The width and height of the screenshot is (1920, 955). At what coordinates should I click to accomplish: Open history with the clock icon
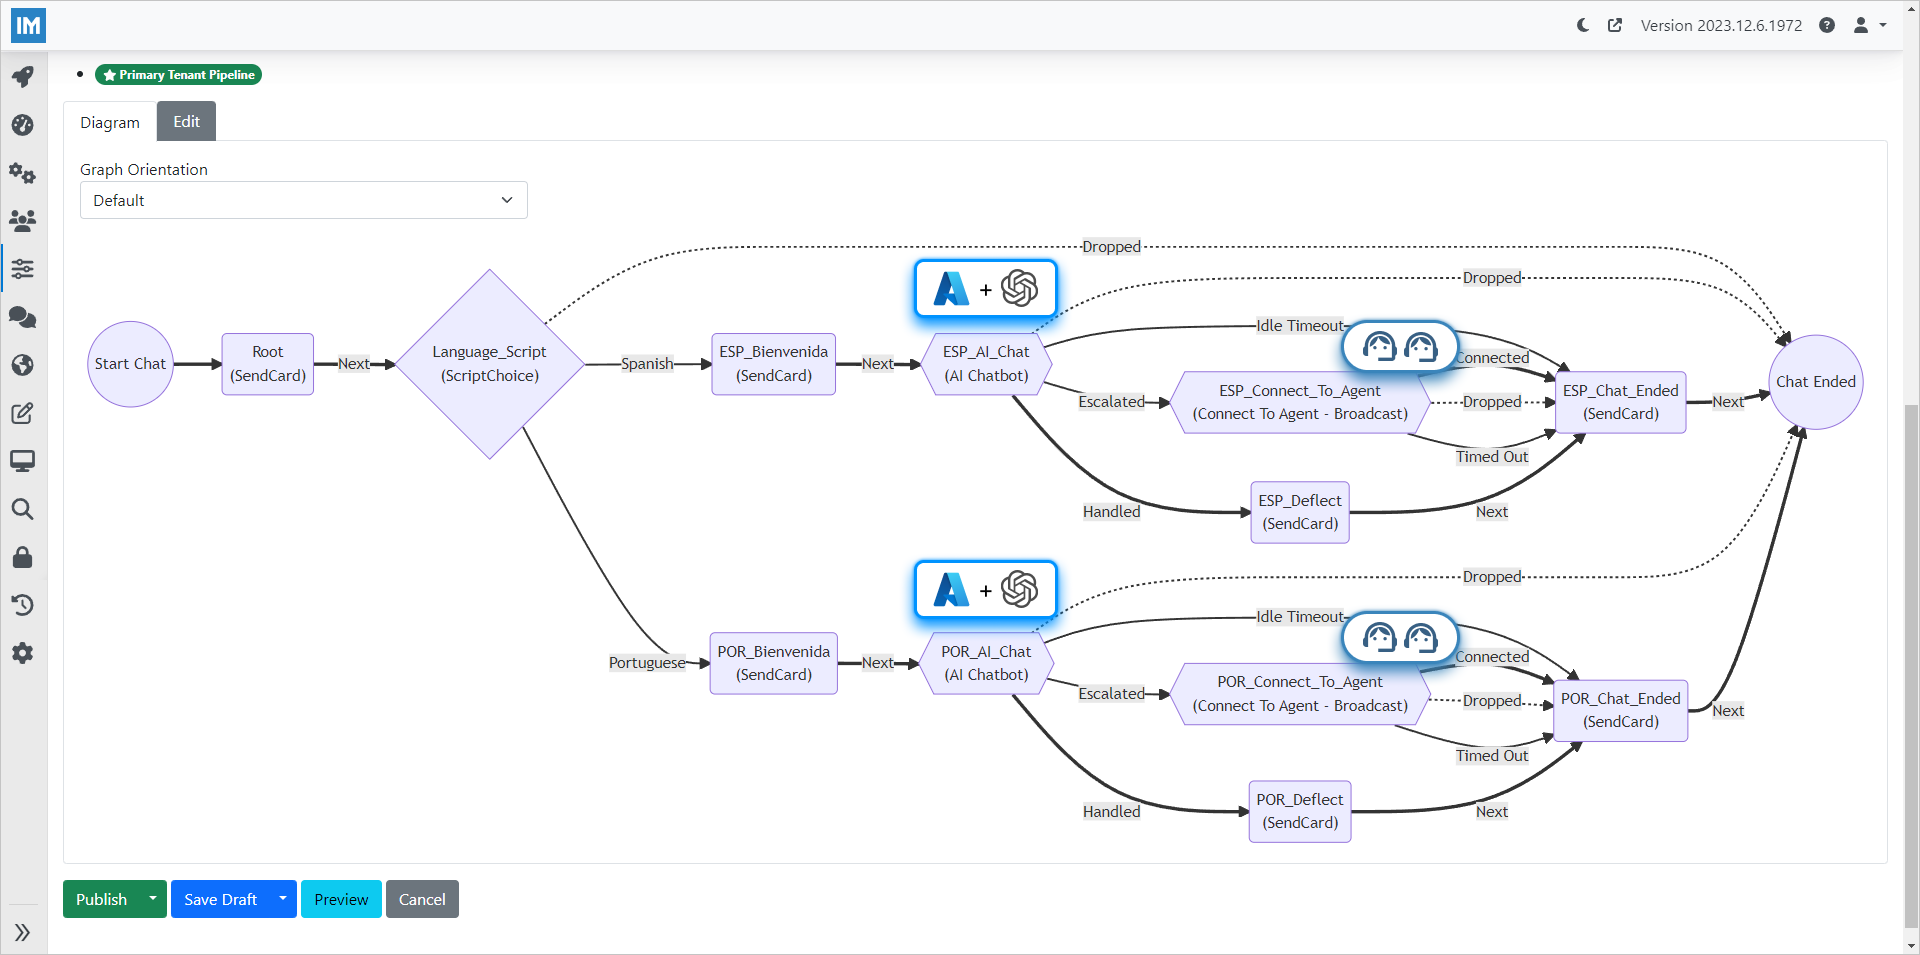[x=22, y=605]
